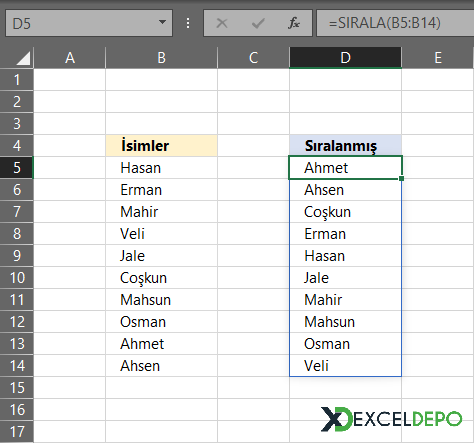Select cell containing Hasan in column B

(162, 167)
